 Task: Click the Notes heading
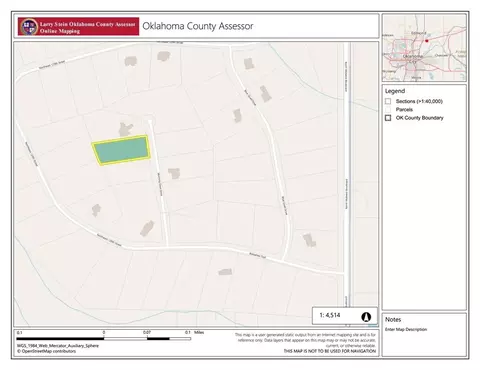(x=393, y=319)
